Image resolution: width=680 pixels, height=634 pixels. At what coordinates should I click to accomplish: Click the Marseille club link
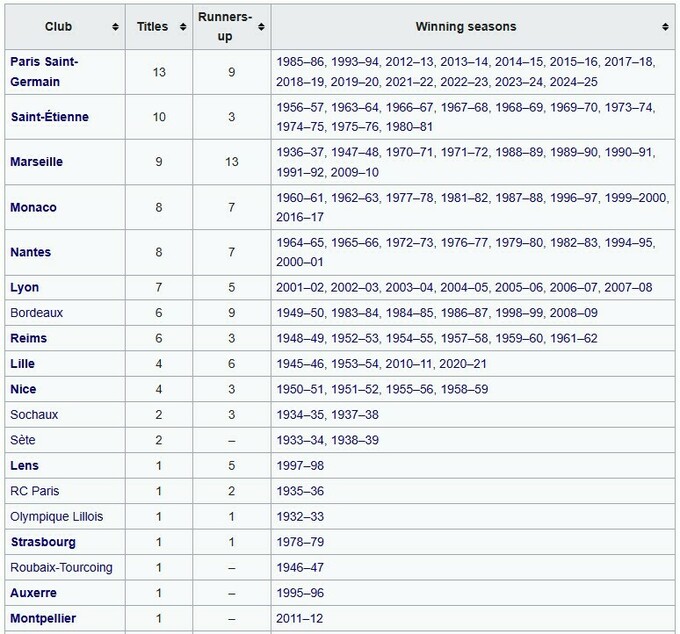pos(36,162)
